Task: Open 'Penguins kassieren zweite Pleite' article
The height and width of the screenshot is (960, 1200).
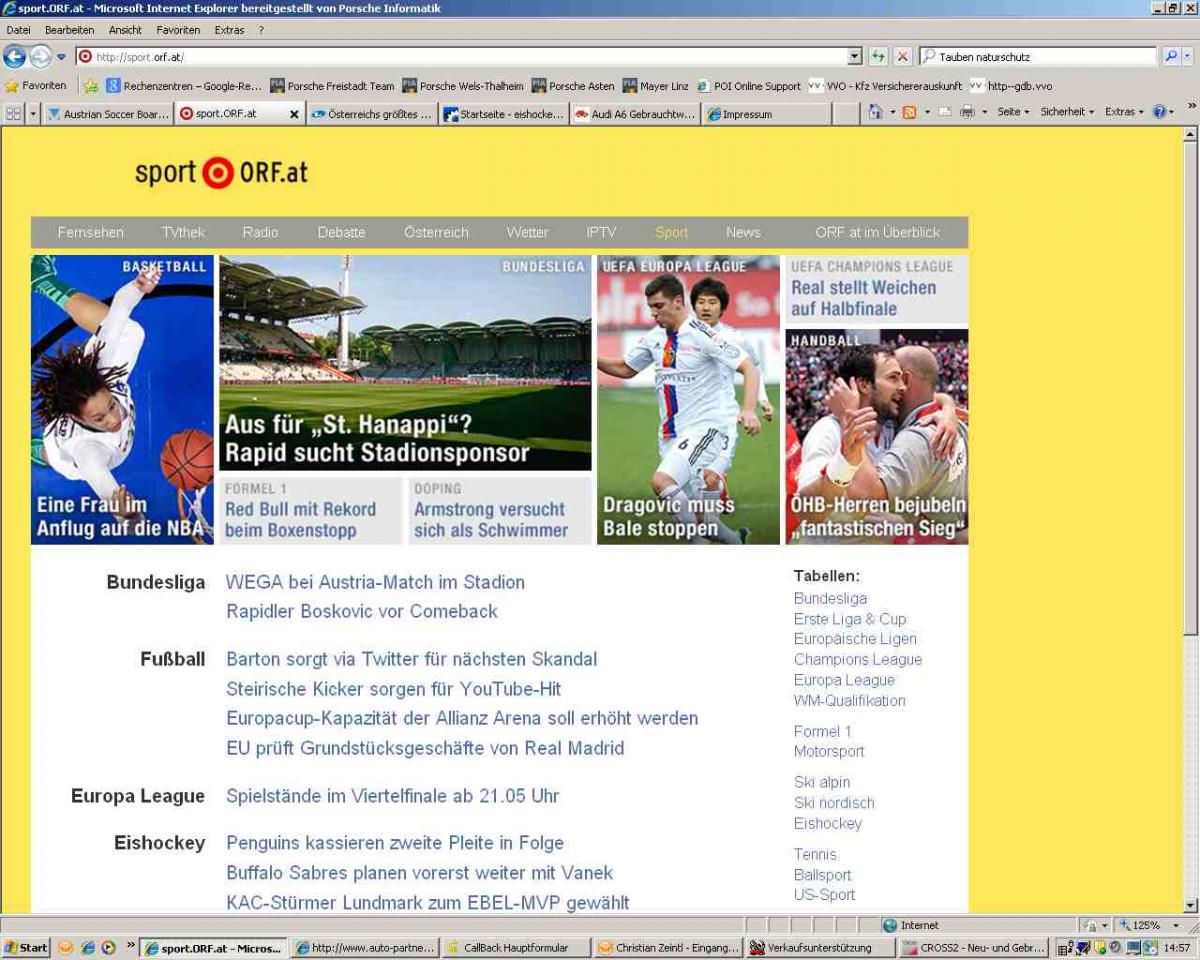Action: 395,843
